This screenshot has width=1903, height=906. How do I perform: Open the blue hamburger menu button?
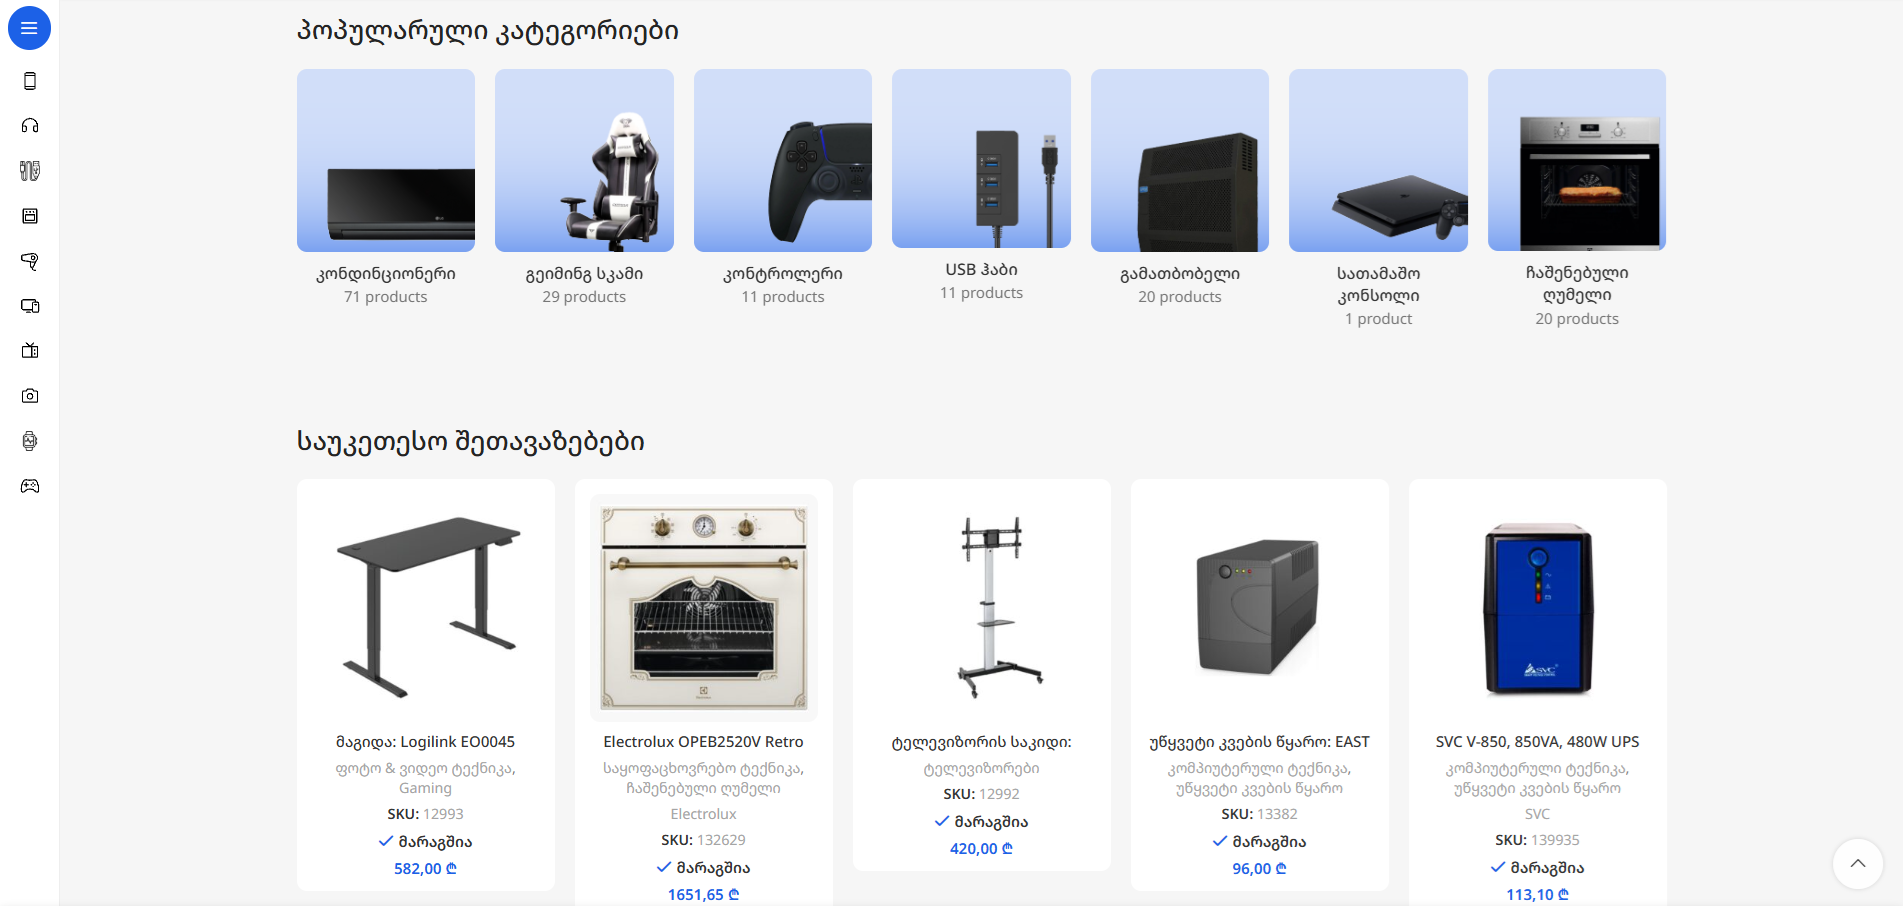[29, 28]
